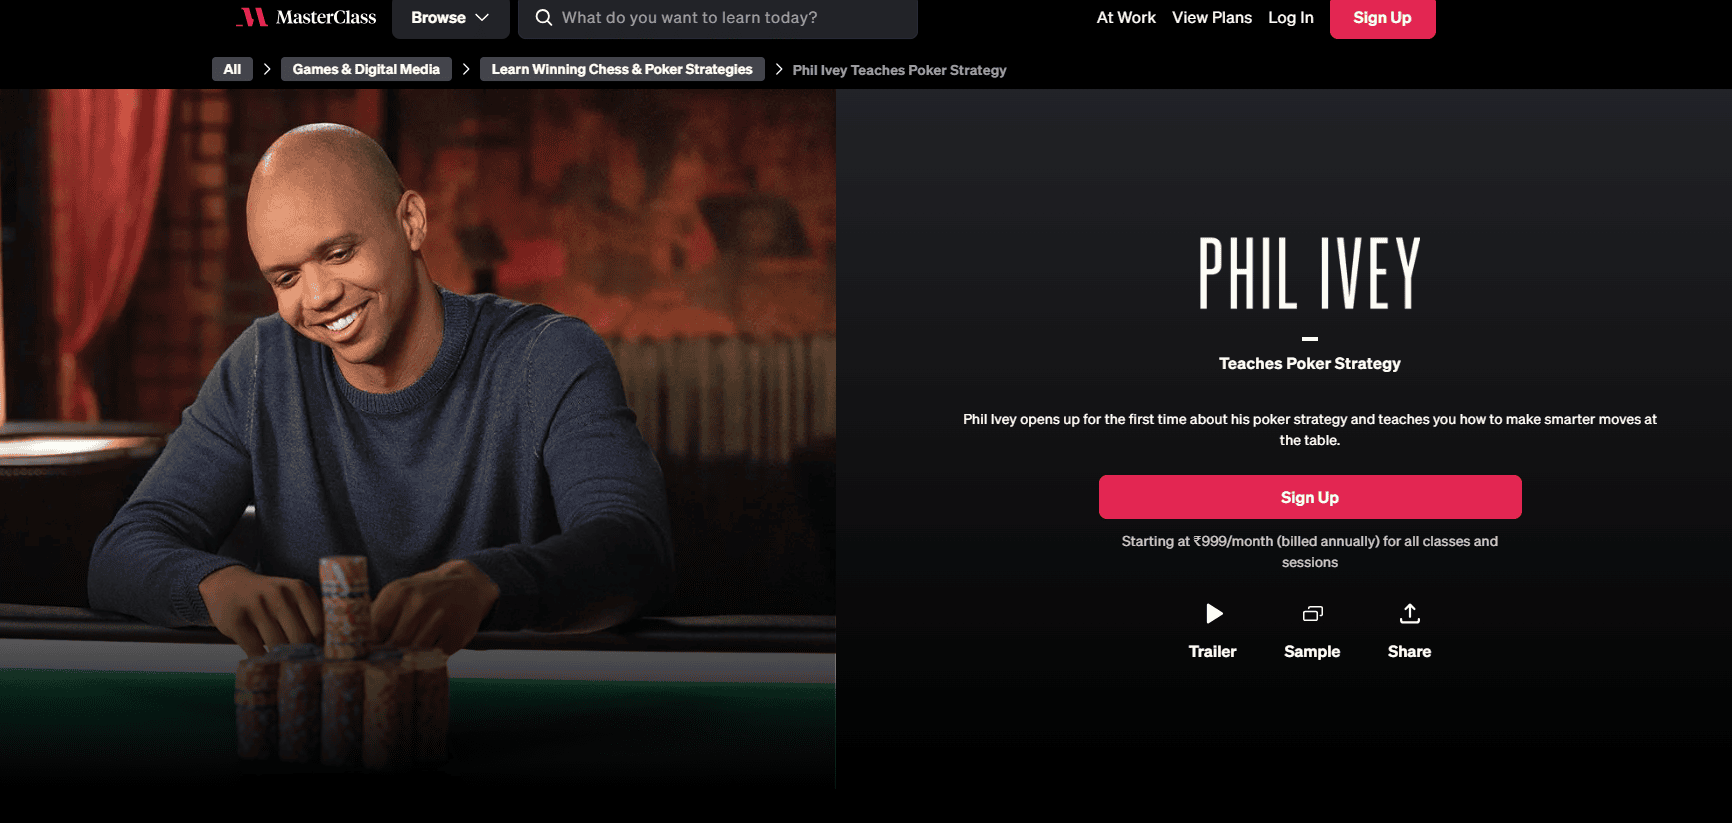
Task: Play the Trailer via triangle icon
Action: [1213, 613]
